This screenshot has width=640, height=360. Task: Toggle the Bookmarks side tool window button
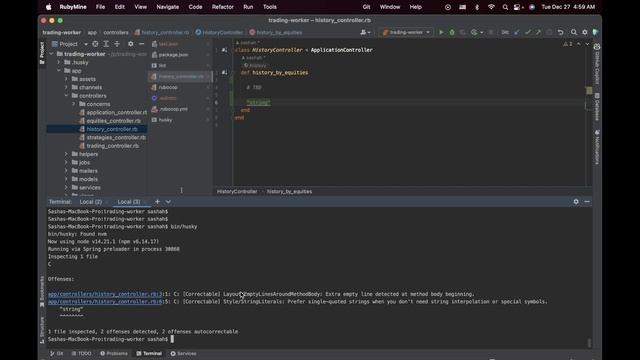42,291
